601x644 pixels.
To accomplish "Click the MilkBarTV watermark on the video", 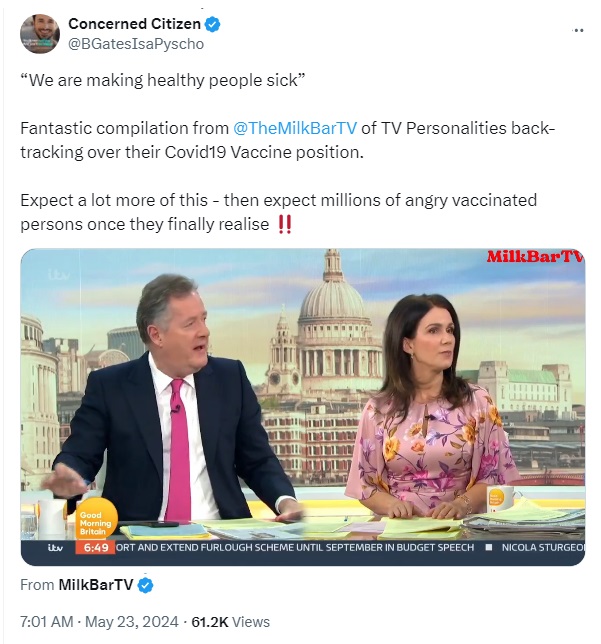I will (x=535, y=257).
